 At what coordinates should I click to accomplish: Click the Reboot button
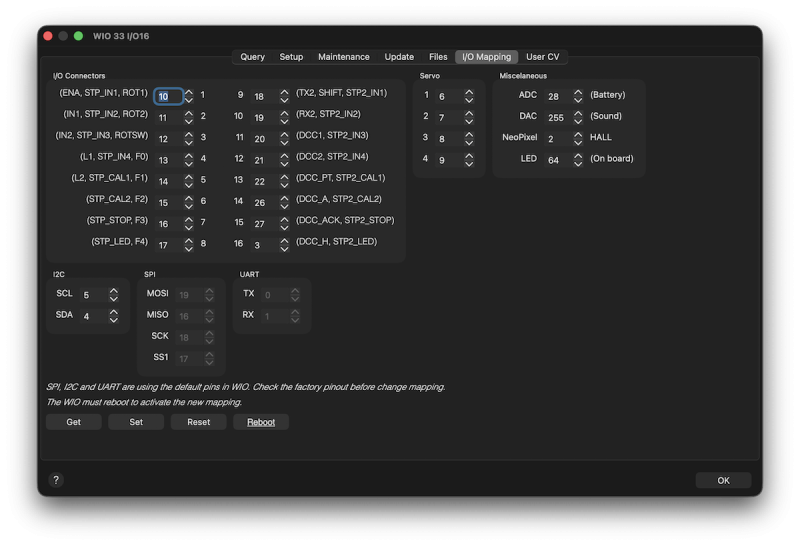pos(261,422)
